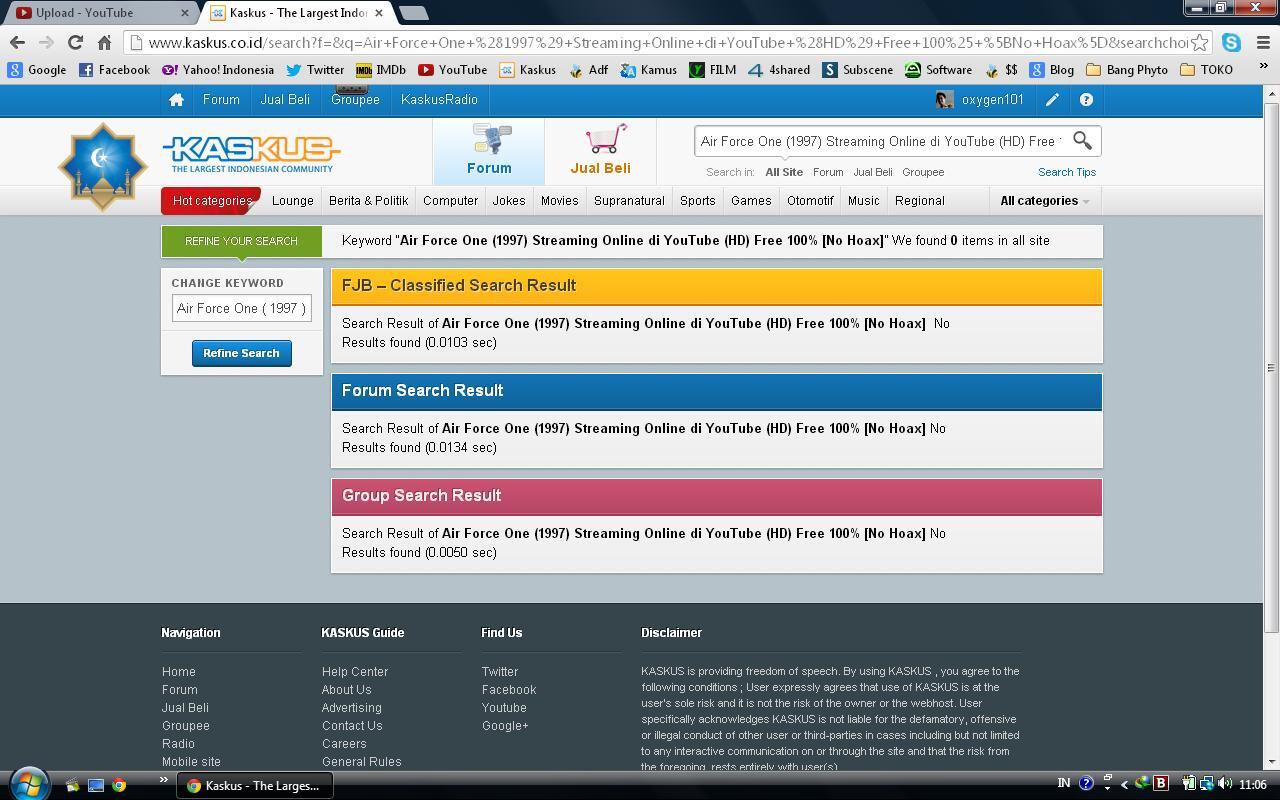Click the browser address bar
Image resolution: width=1280 pixels, height=800 pixels.
pyautogui.click(x=667, y=42)
